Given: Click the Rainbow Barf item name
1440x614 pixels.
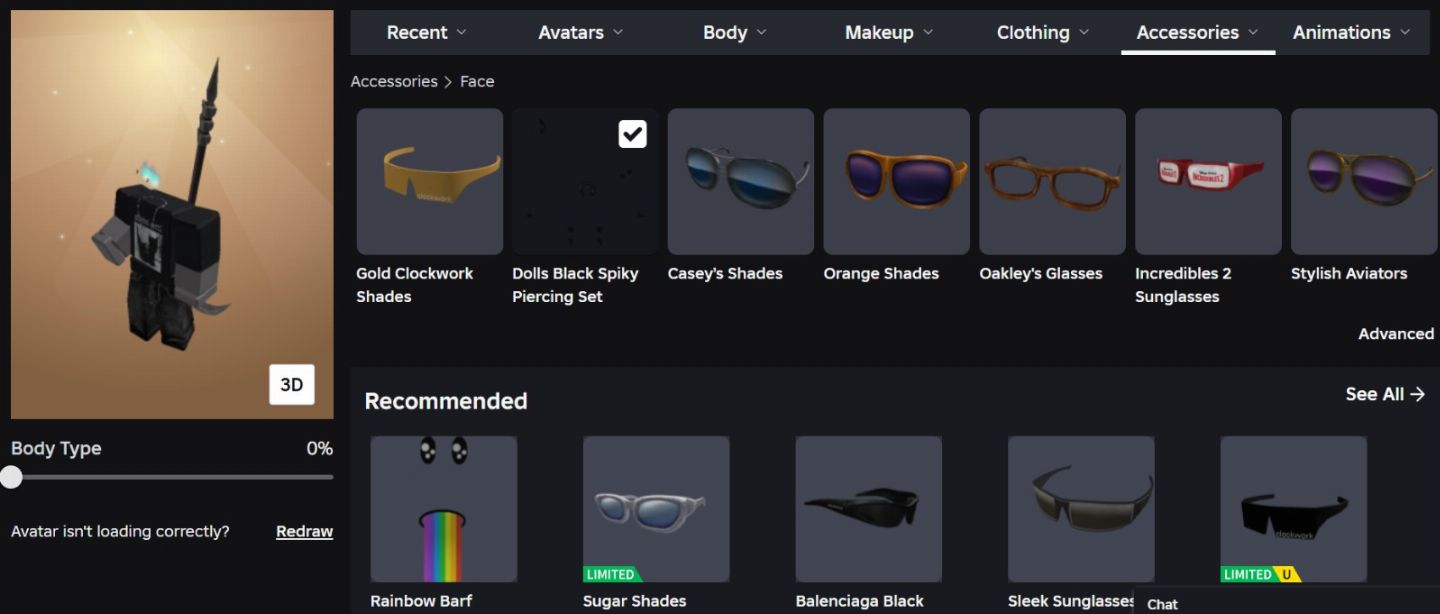Looking at the screenshot, I should pyautogui.click(x=421, y=601).
